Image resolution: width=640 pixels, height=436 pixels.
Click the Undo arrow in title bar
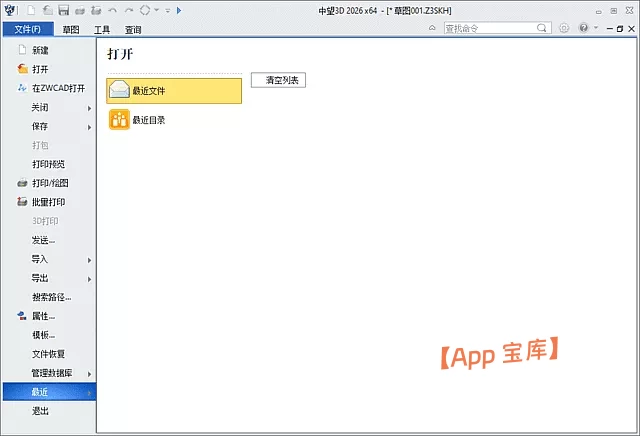point(112,10)
